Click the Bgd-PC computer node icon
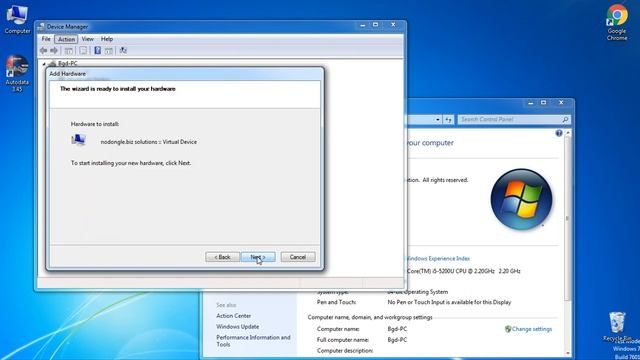This screenshot has width=640, height=360. coord(52,64)
